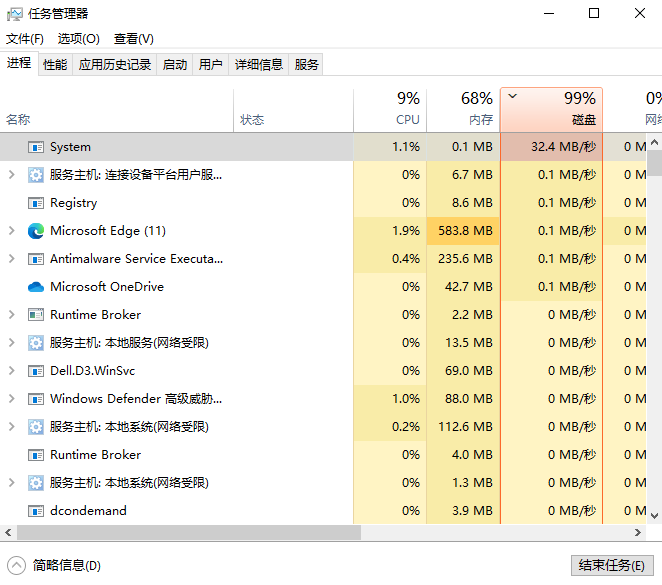Click the Antimalware Service Executable icon
This screenshot has width=662, height=585.
pyautogui.click(x=36, y=259)
